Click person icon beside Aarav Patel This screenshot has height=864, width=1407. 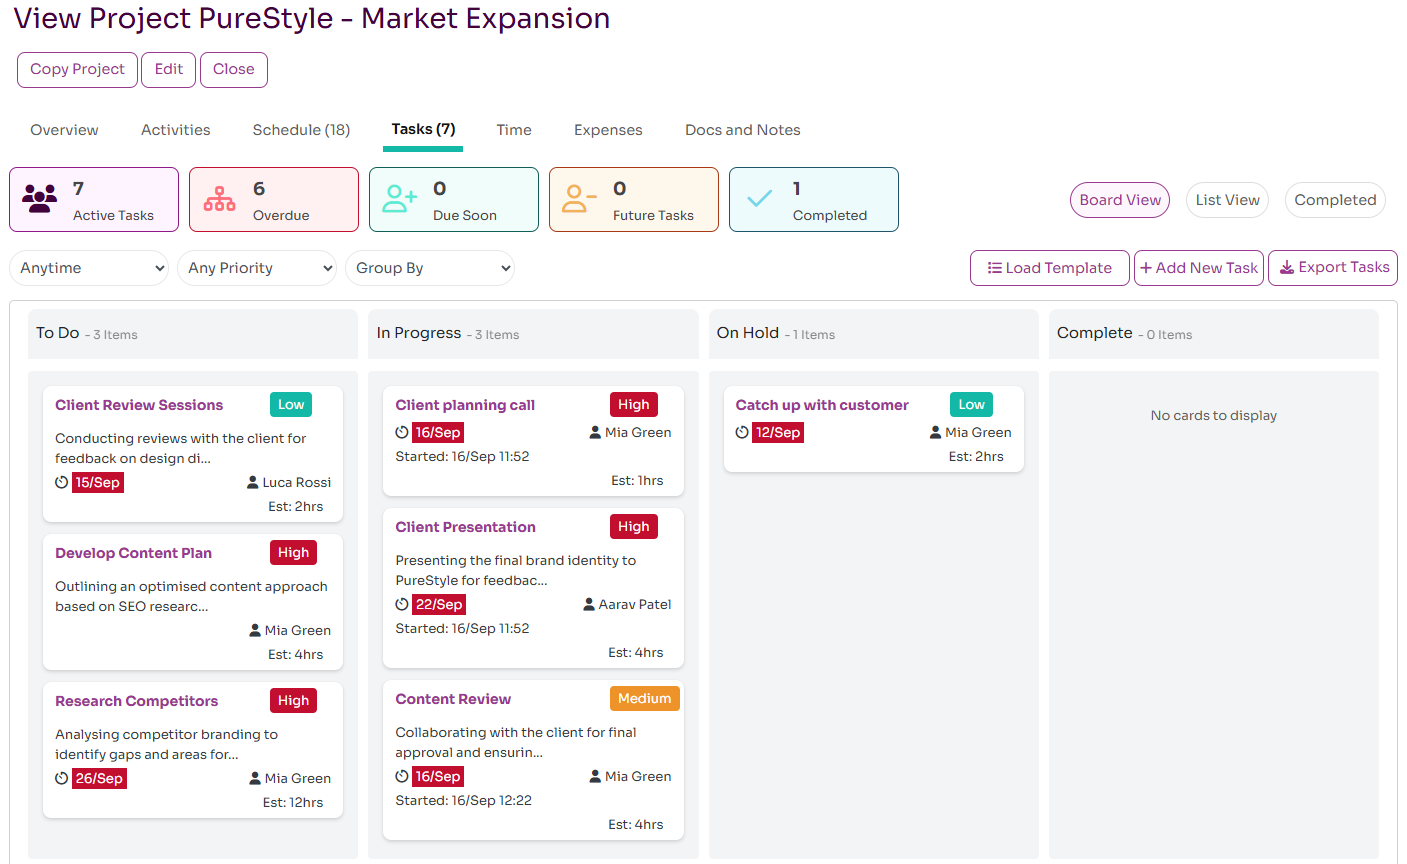(x=589, y=604)
